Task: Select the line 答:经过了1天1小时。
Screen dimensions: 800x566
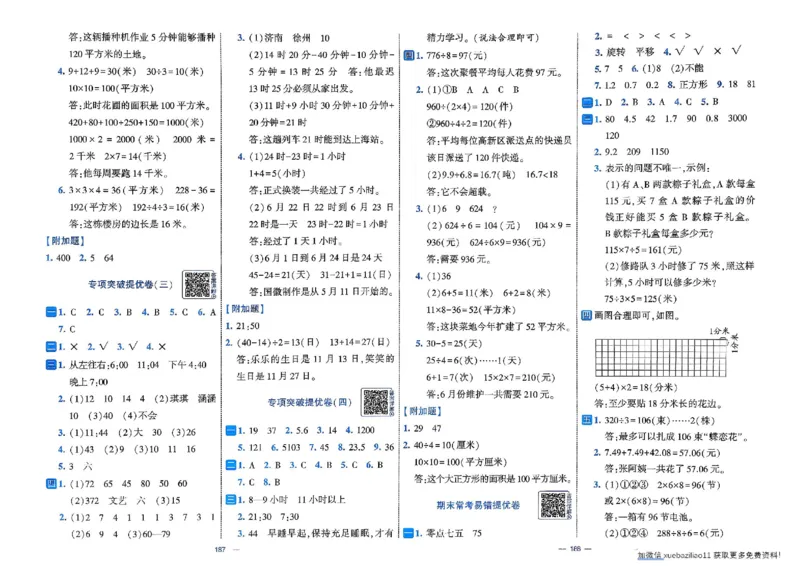Action: [x=295, y=241]
